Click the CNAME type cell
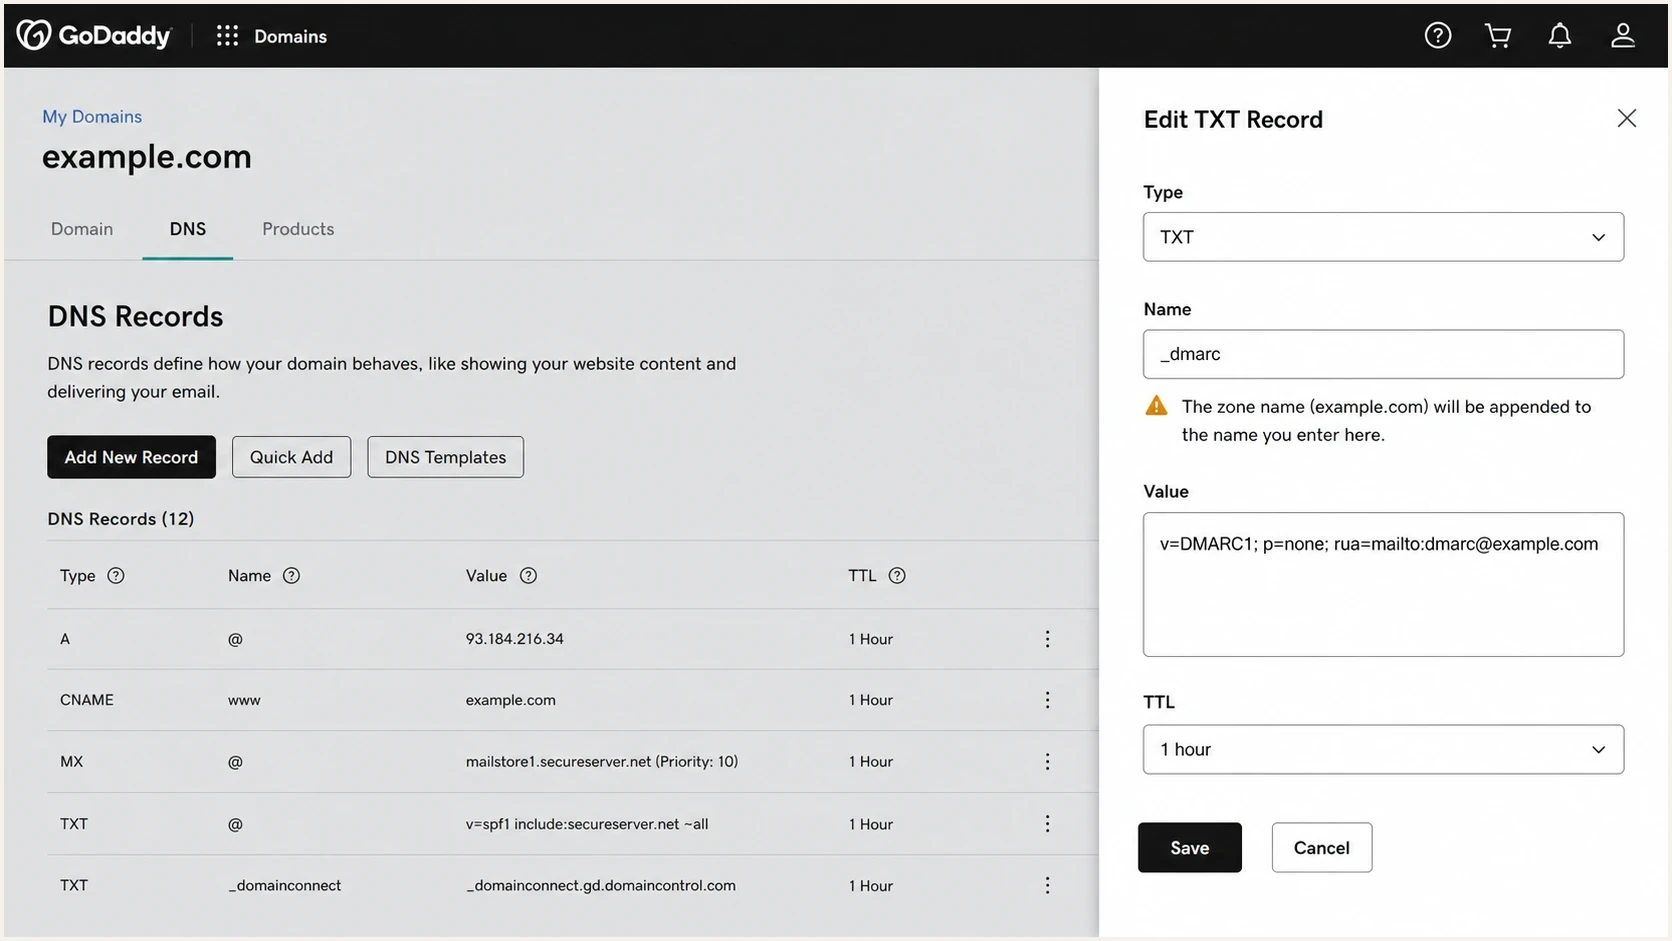This screenshot has width=1672, height=941. [x=87, y=700]
